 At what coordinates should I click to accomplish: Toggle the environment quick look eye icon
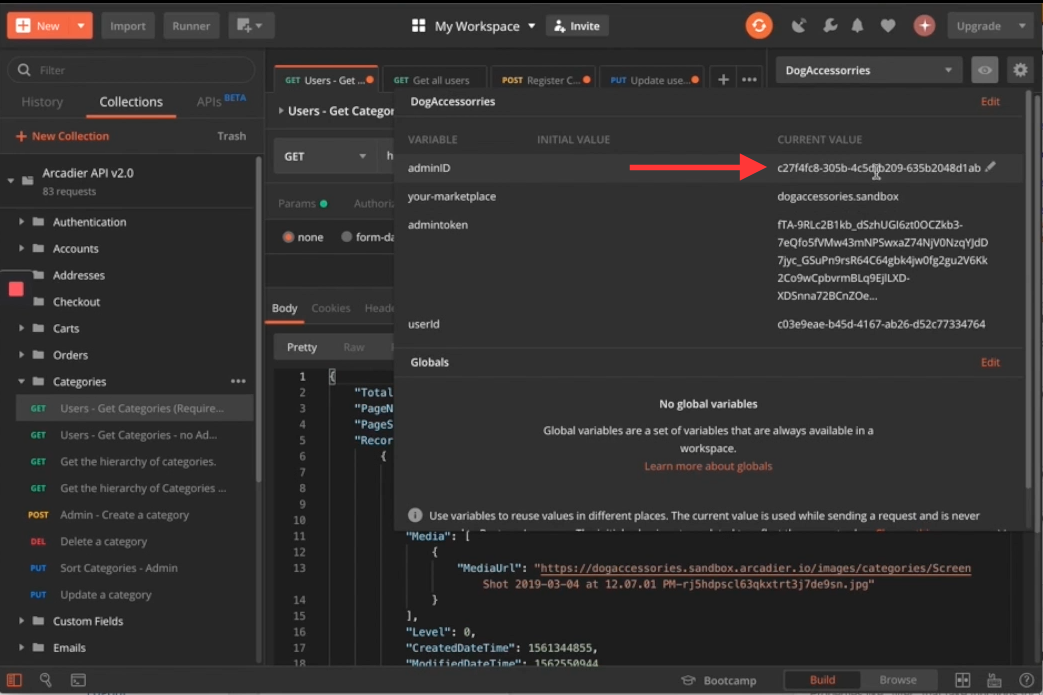[984, 70]
